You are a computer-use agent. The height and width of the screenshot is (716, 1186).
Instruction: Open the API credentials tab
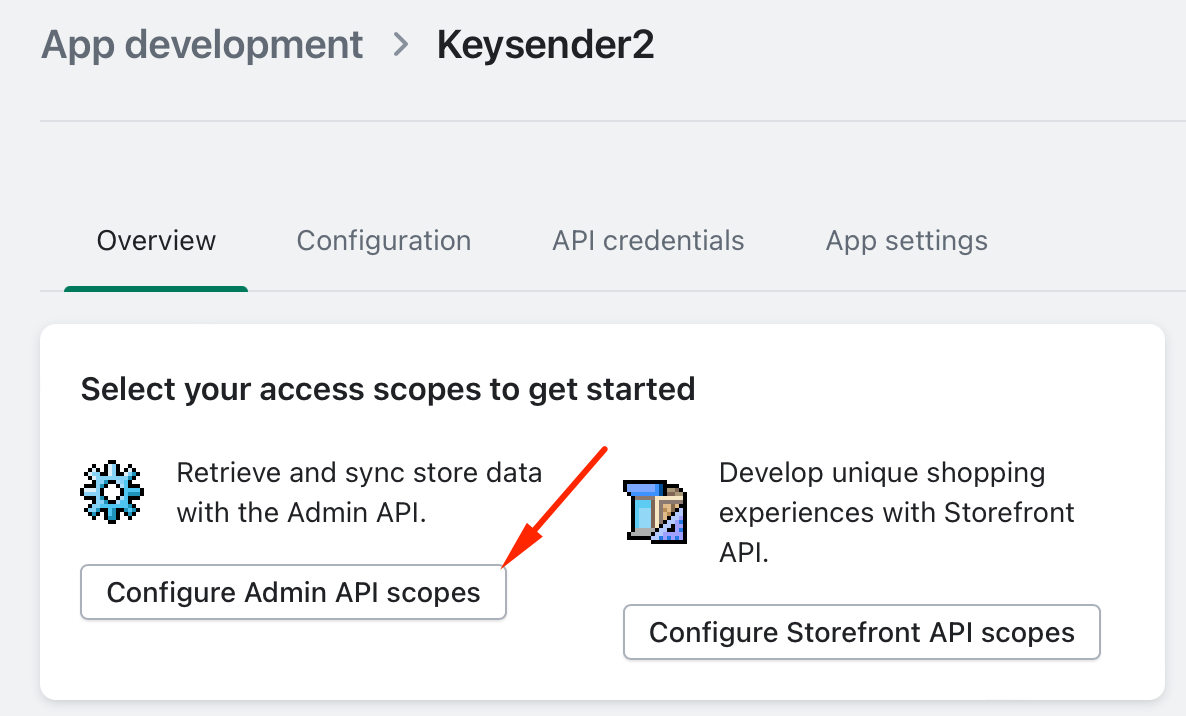tap(648, 240)
